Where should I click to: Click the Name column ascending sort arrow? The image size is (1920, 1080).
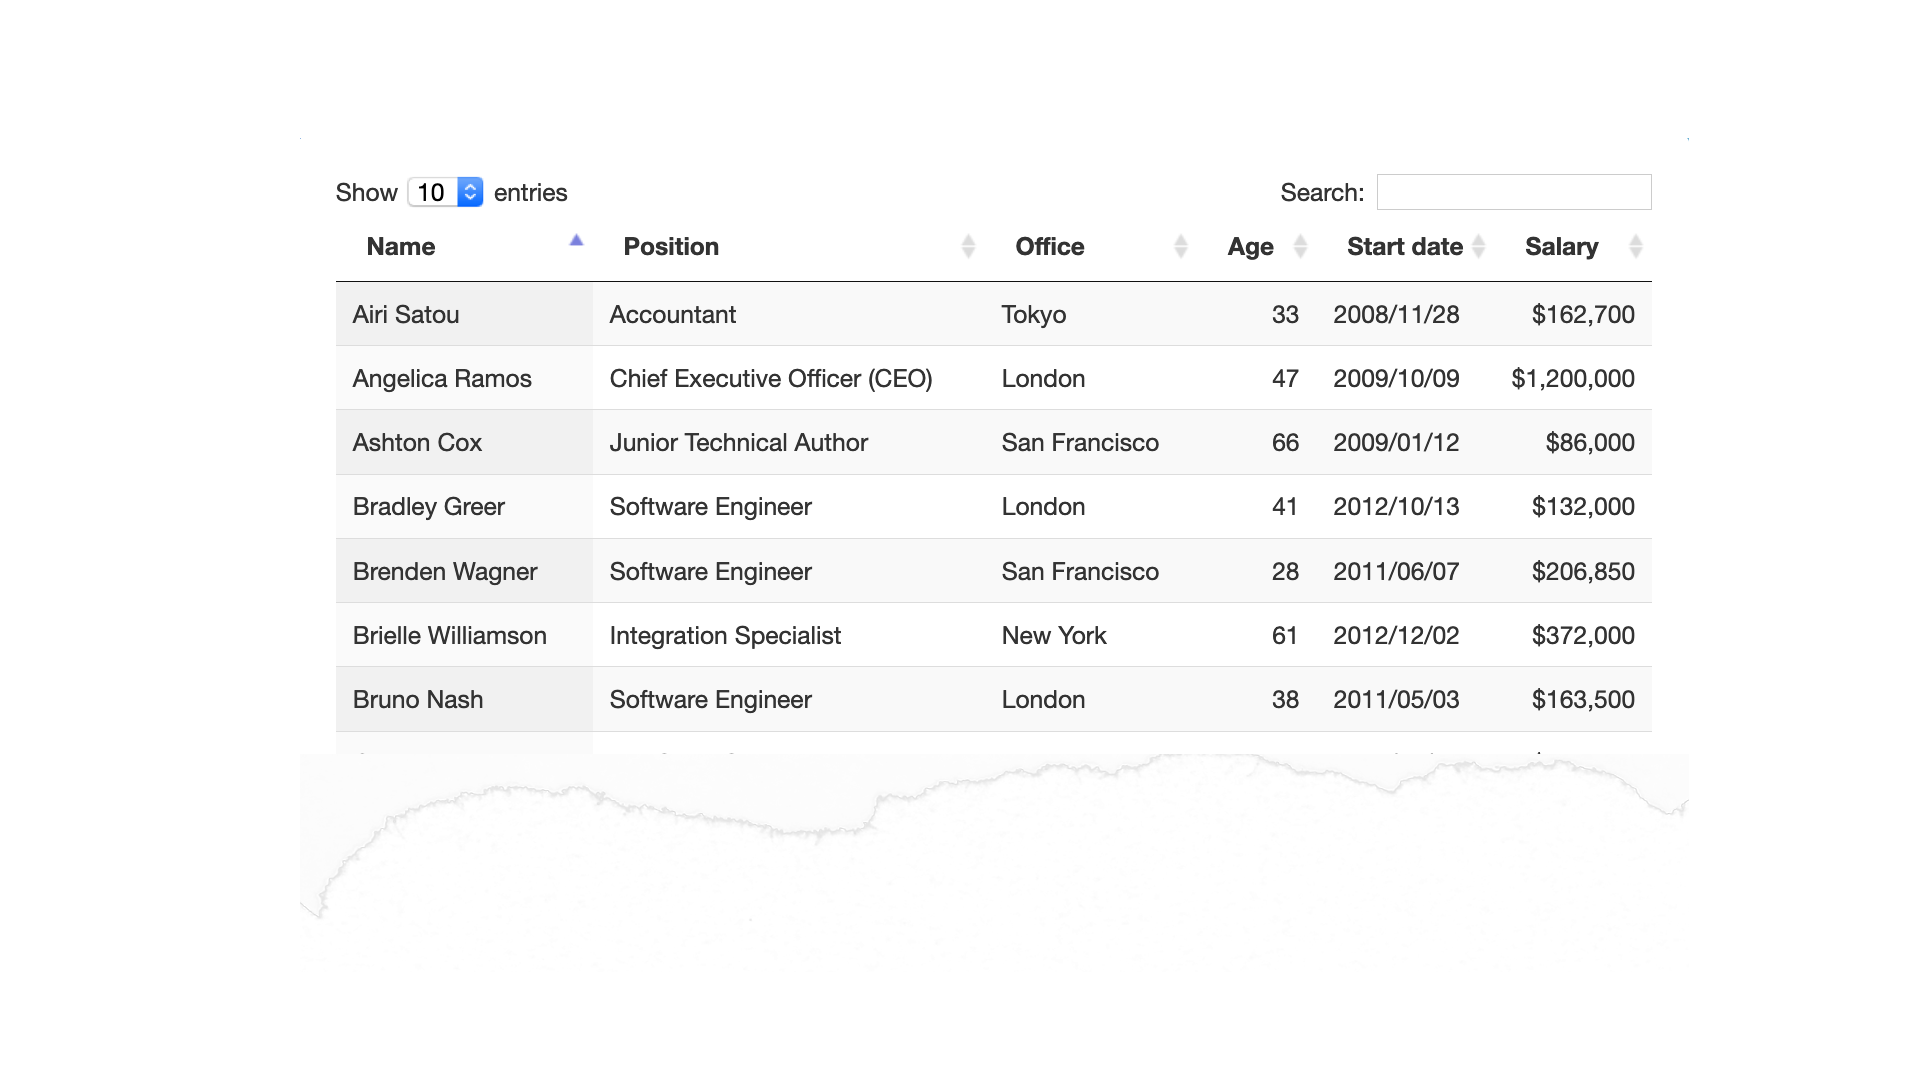576,241
